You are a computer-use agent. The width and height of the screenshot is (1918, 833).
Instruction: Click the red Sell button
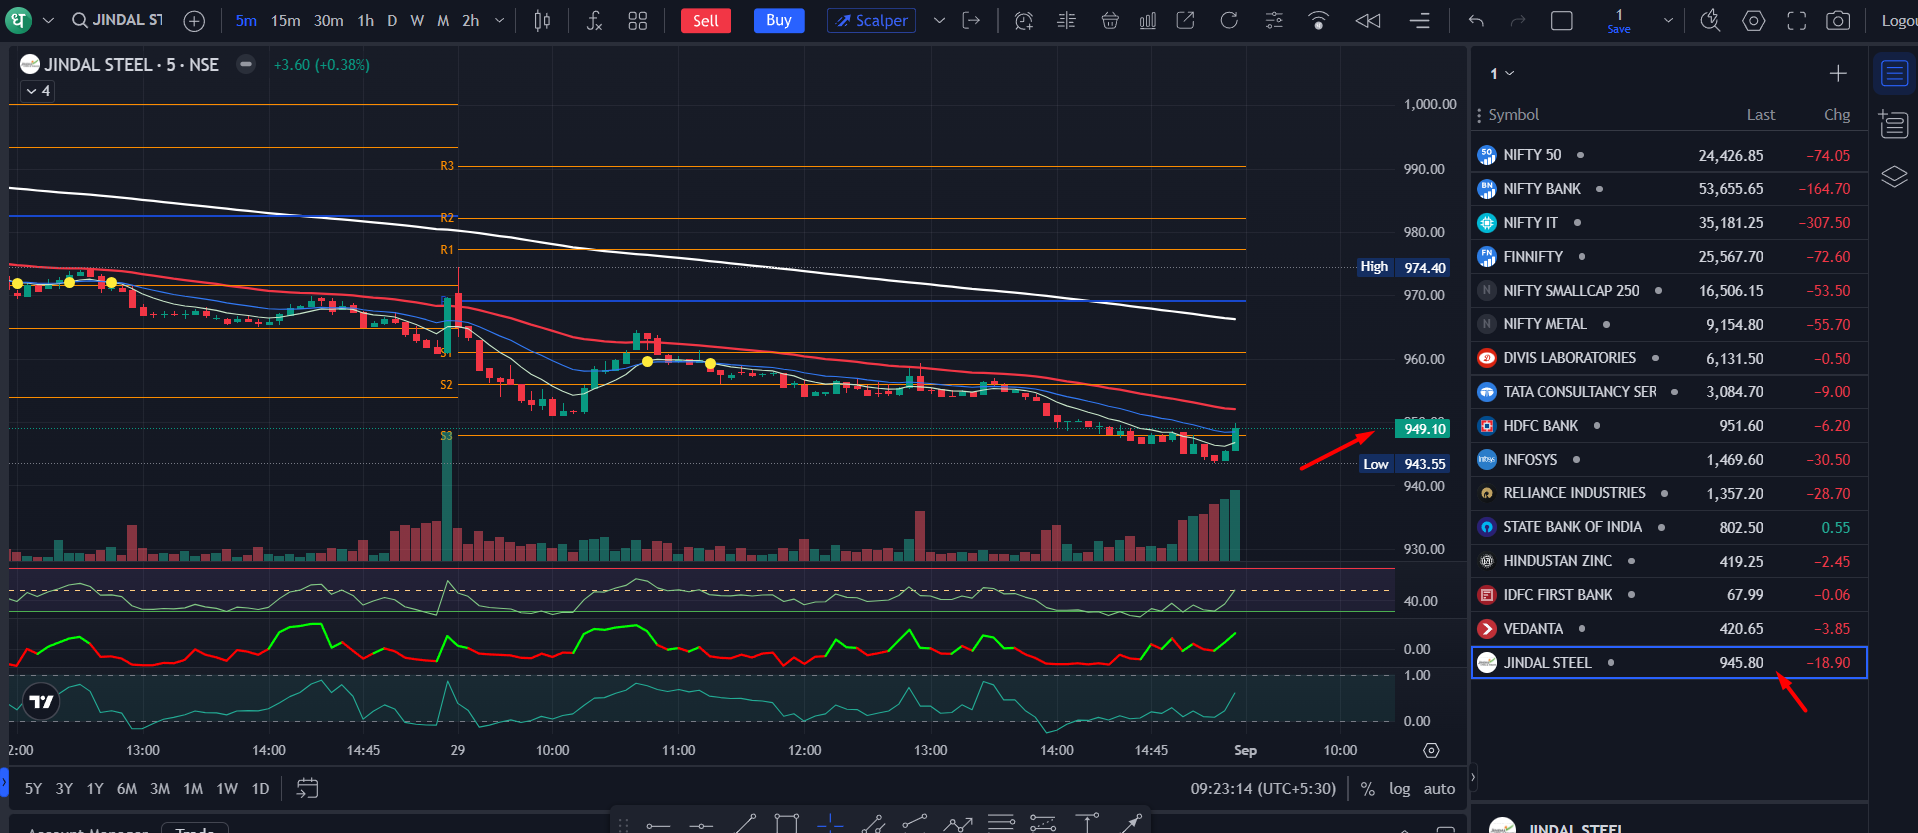(x=706, y=20)
